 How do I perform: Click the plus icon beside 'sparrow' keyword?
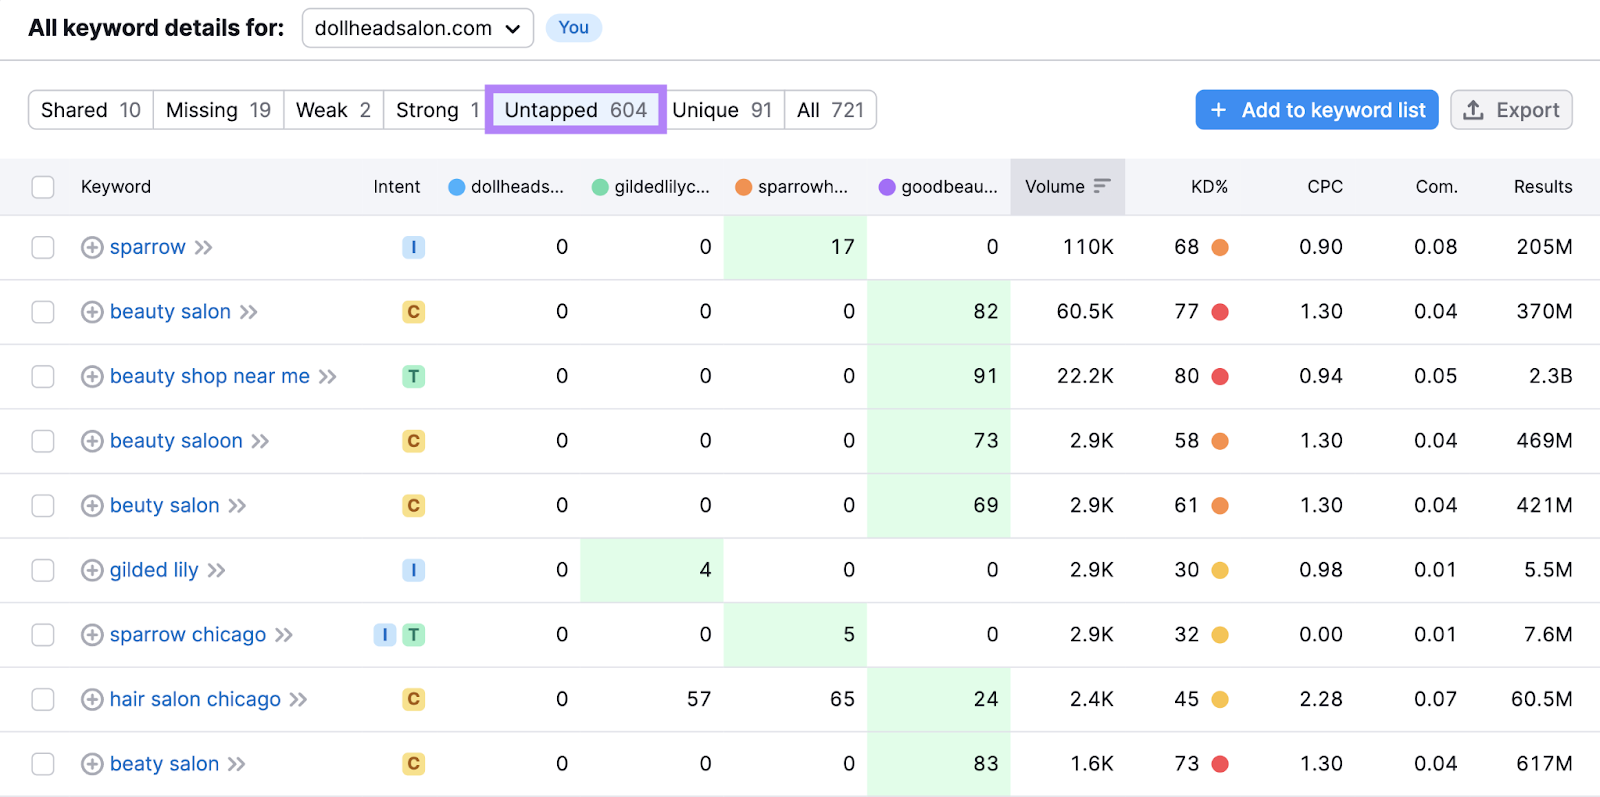coord(92,247)
